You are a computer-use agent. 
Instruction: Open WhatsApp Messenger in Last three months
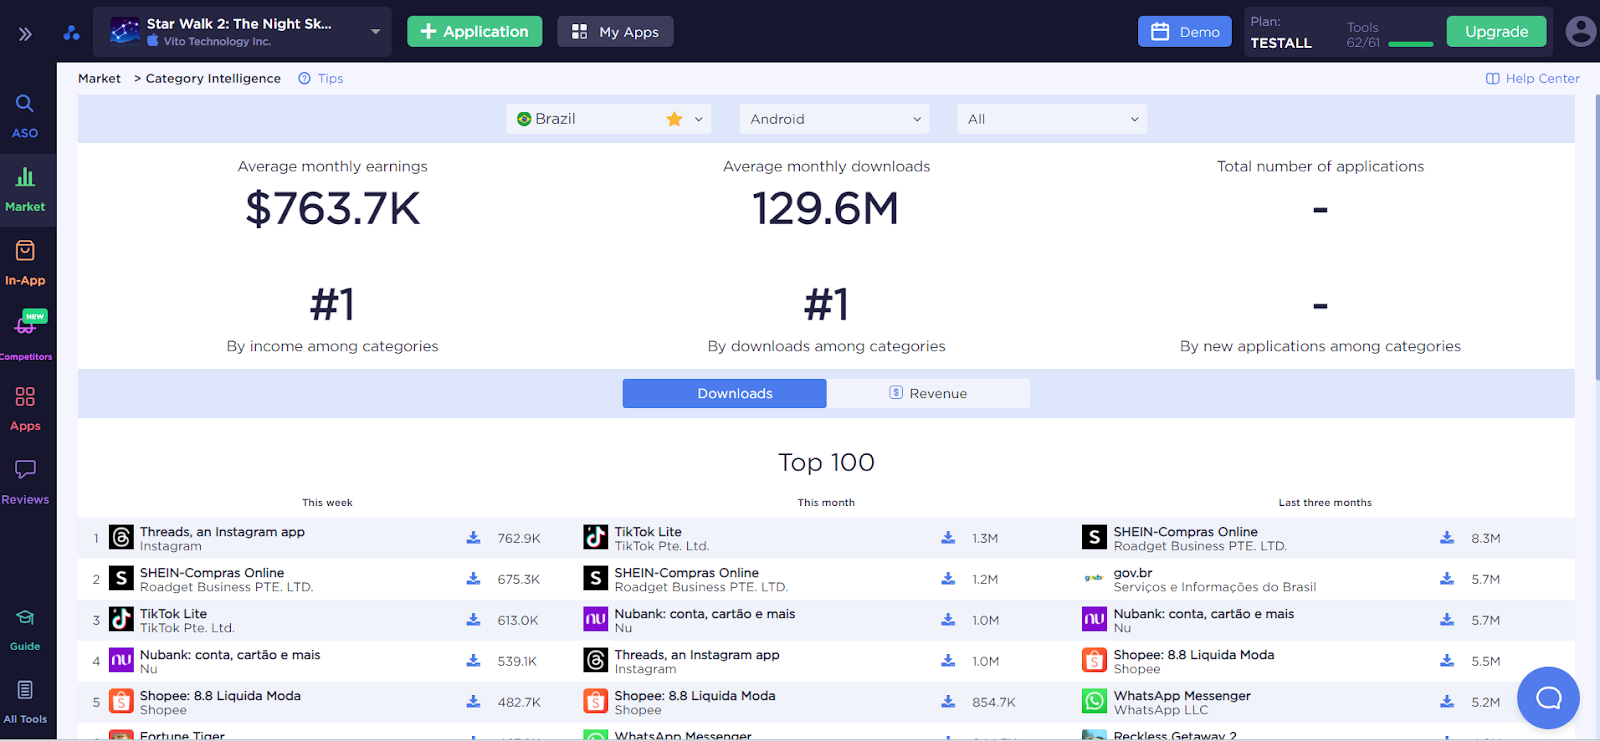(1182, 696)
